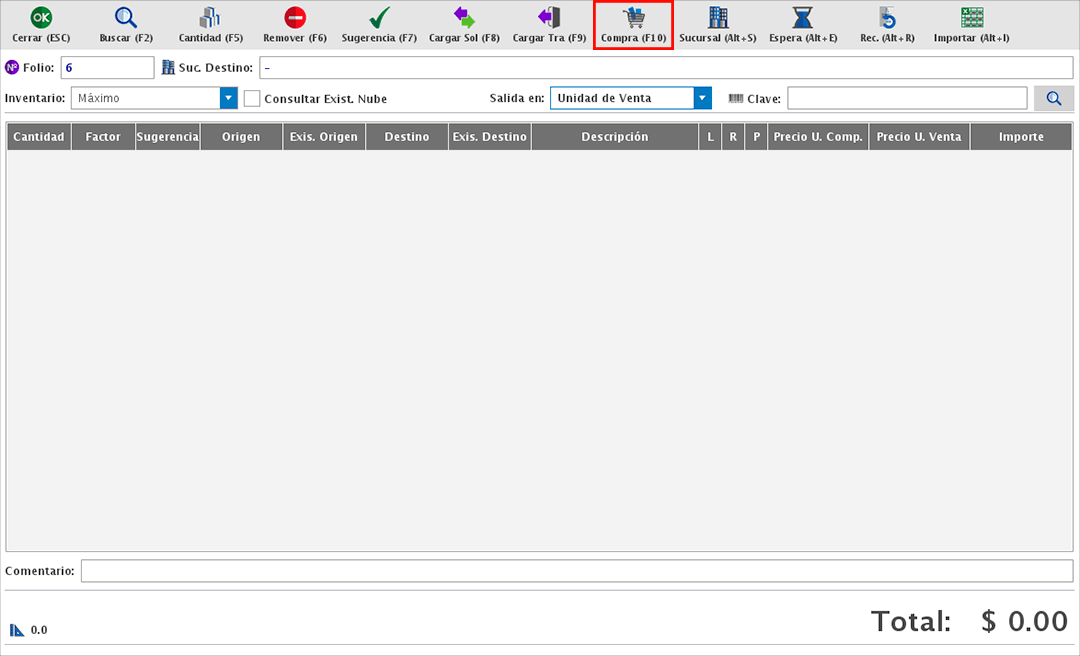
Task: Click Espera (Alt+E) hourglass icon
Action: (x=802, y=18)
